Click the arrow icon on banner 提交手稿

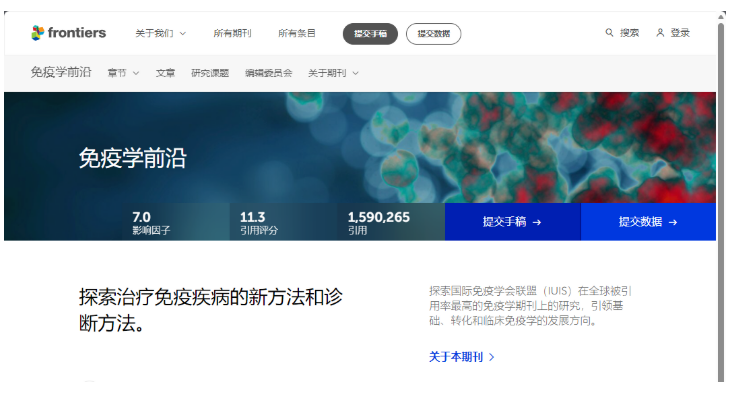(537, 222)
